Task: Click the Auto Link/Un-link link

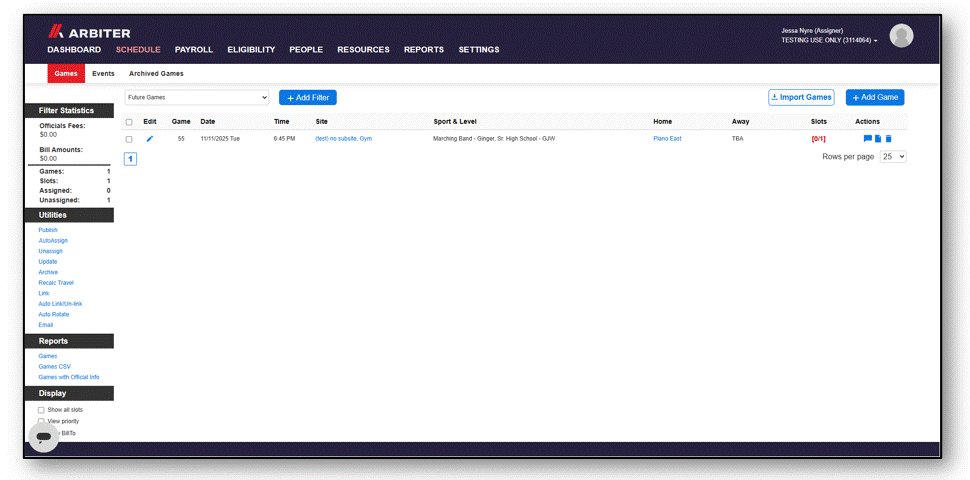Action: tap(60, 304)
